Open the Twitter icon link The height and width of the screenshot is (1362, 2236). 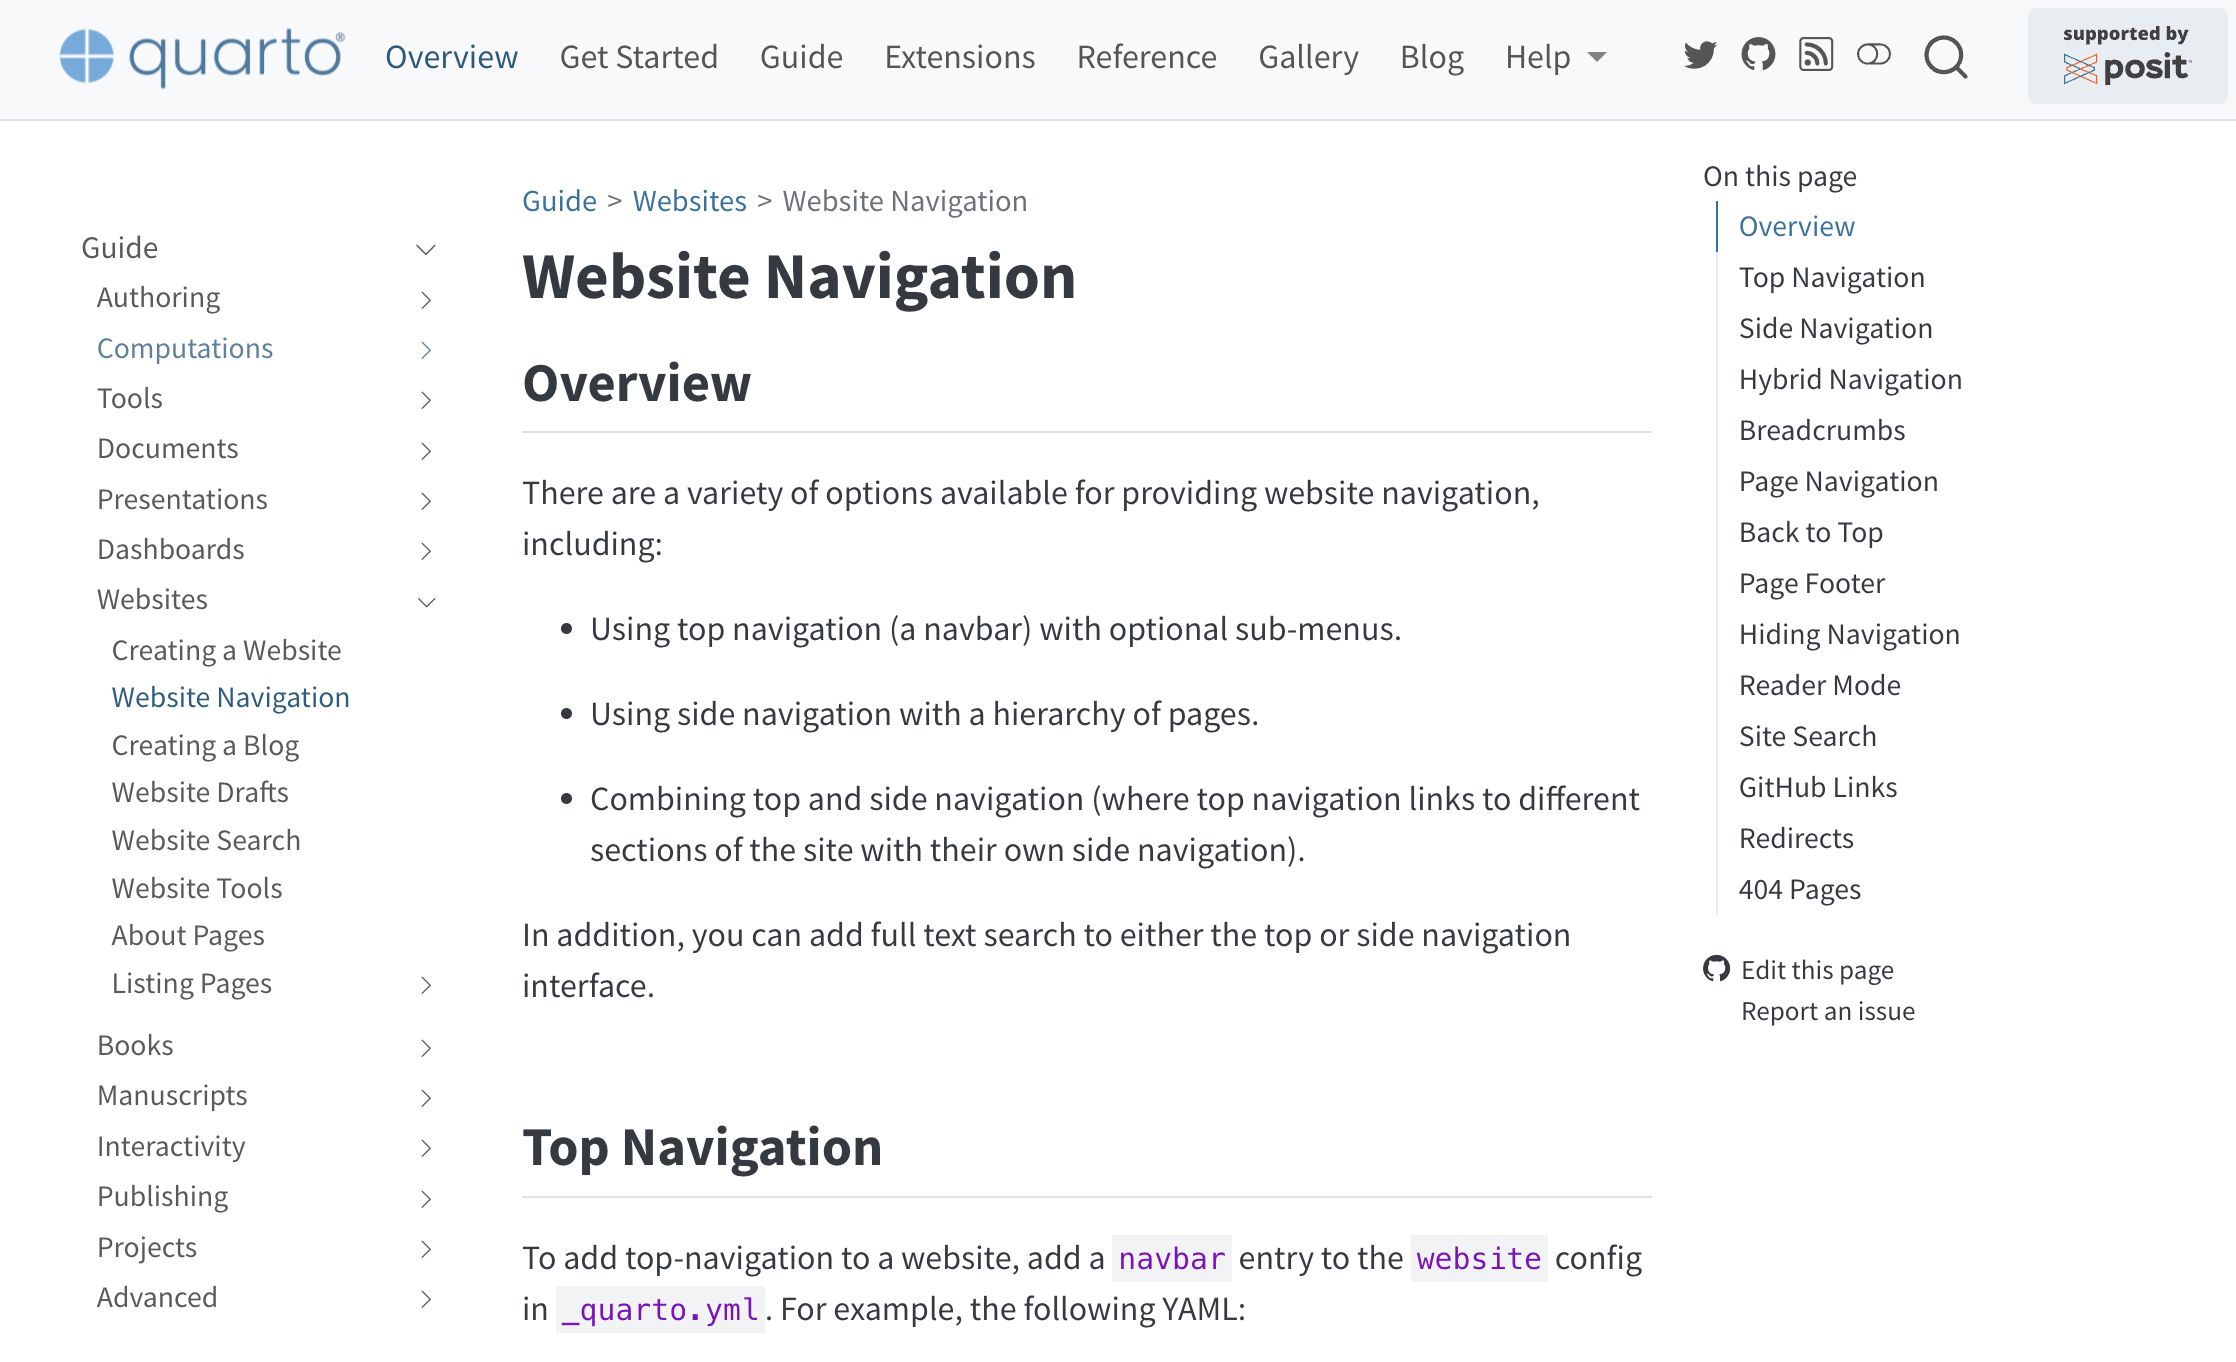tap(1699, 55)
